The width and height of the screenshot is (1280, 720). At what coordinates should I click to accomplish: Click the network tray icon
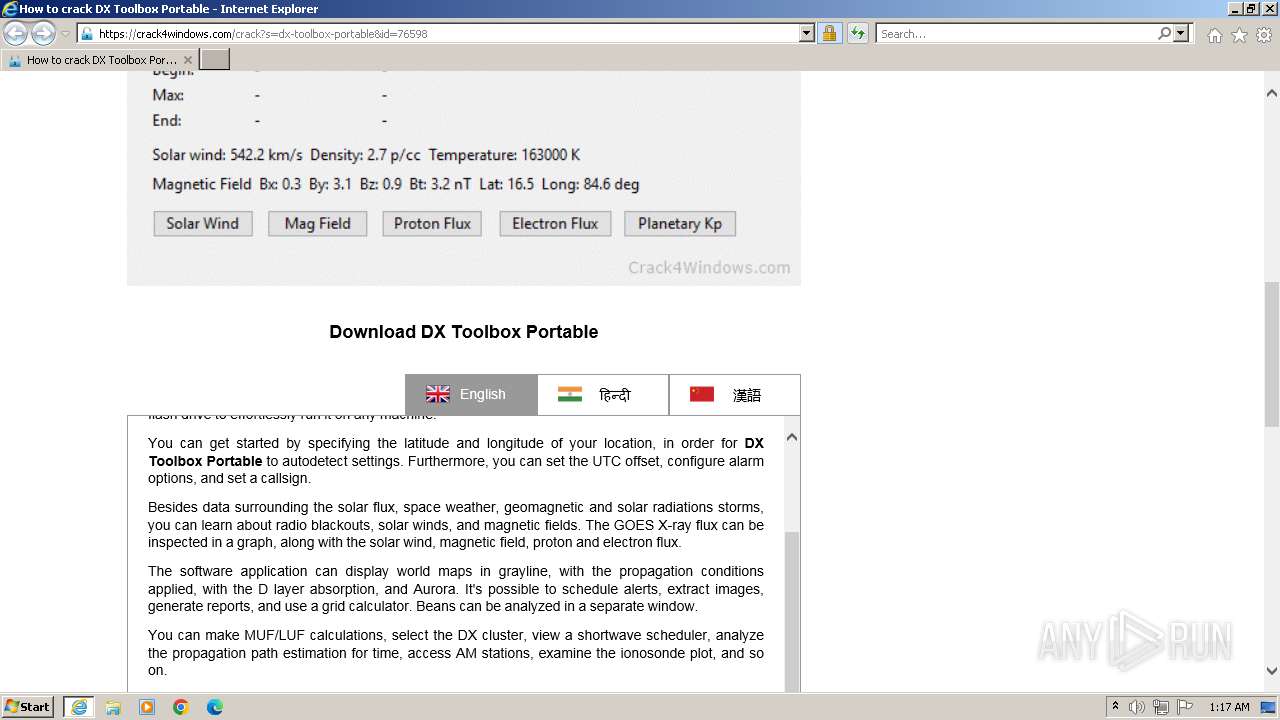pyautogui.click(x=1161, y=707)
